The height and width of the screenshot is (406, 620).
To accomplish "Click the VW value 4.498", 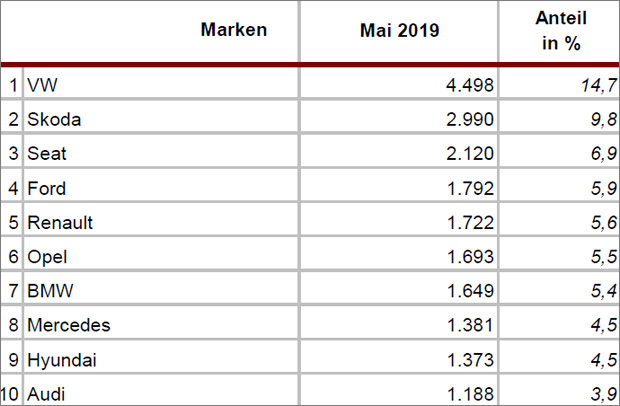I will (x=469, y=85).
